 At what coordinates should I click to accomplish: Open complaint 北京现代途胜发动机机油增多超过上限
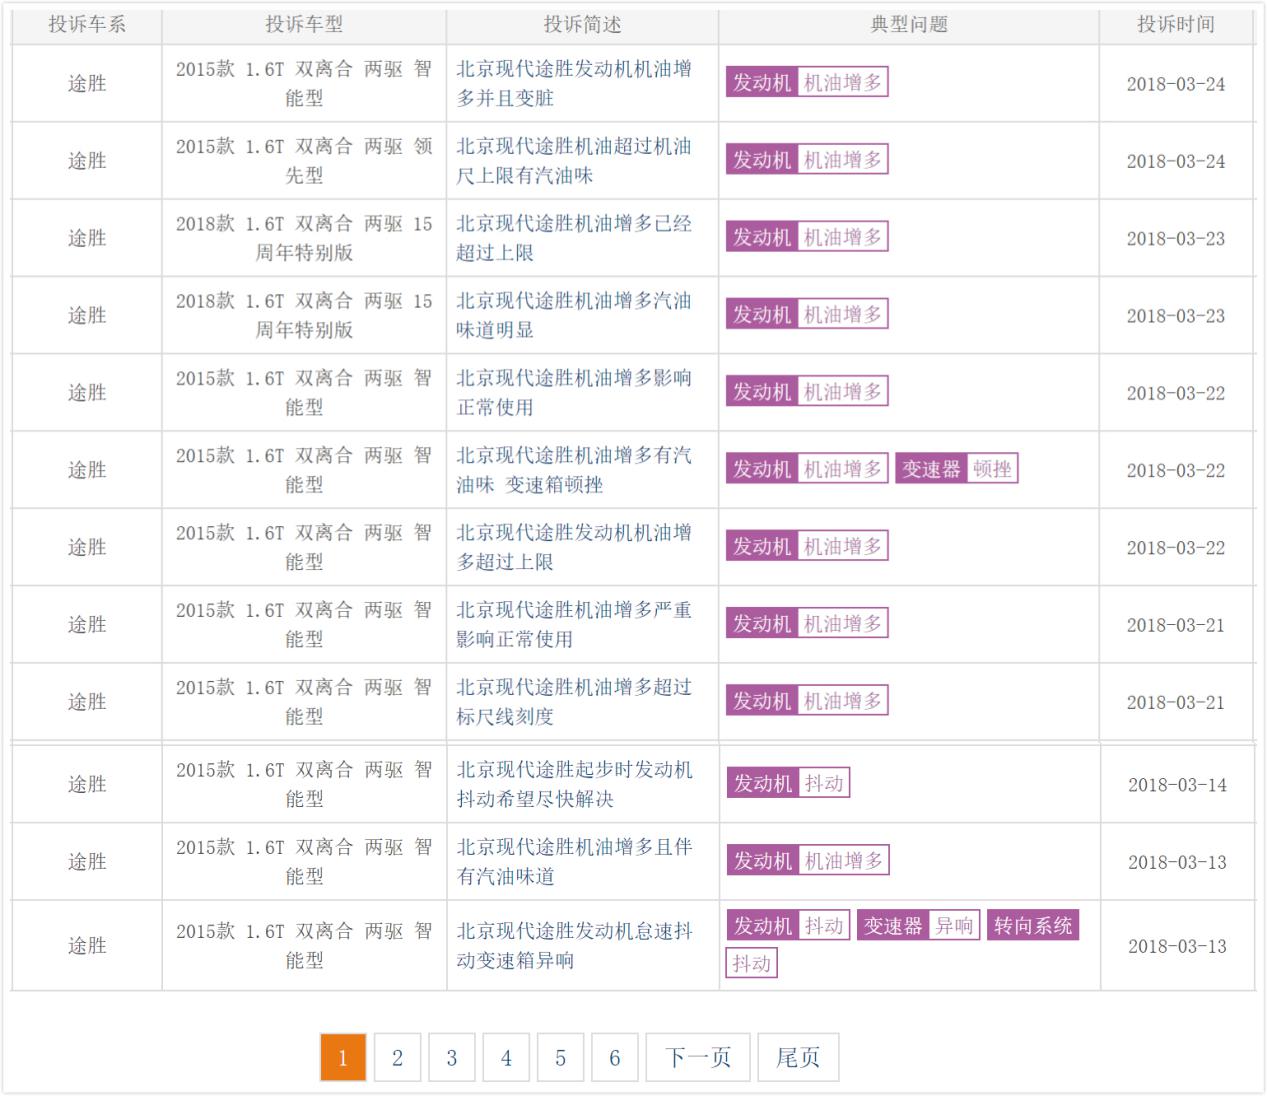coord(574,547)
